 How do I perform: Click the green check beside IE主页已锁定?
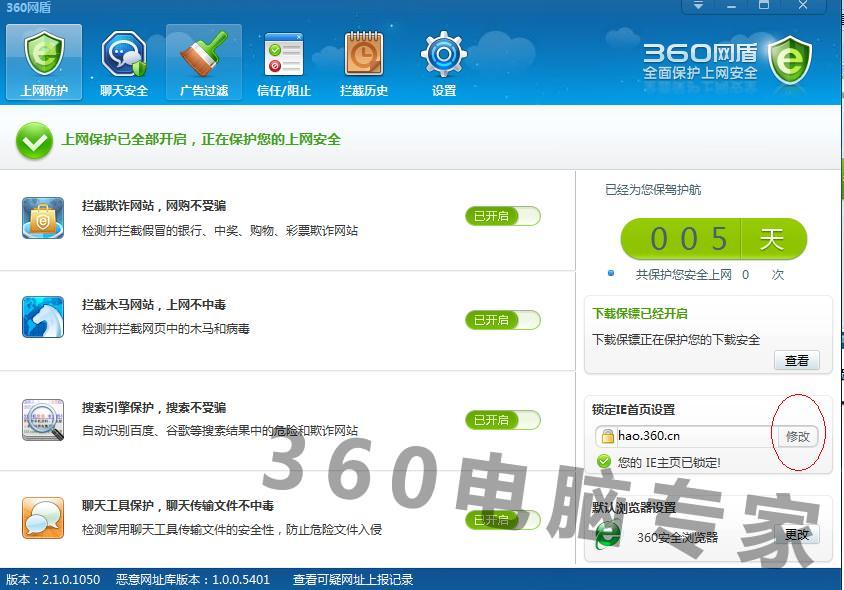coord(604,461)
